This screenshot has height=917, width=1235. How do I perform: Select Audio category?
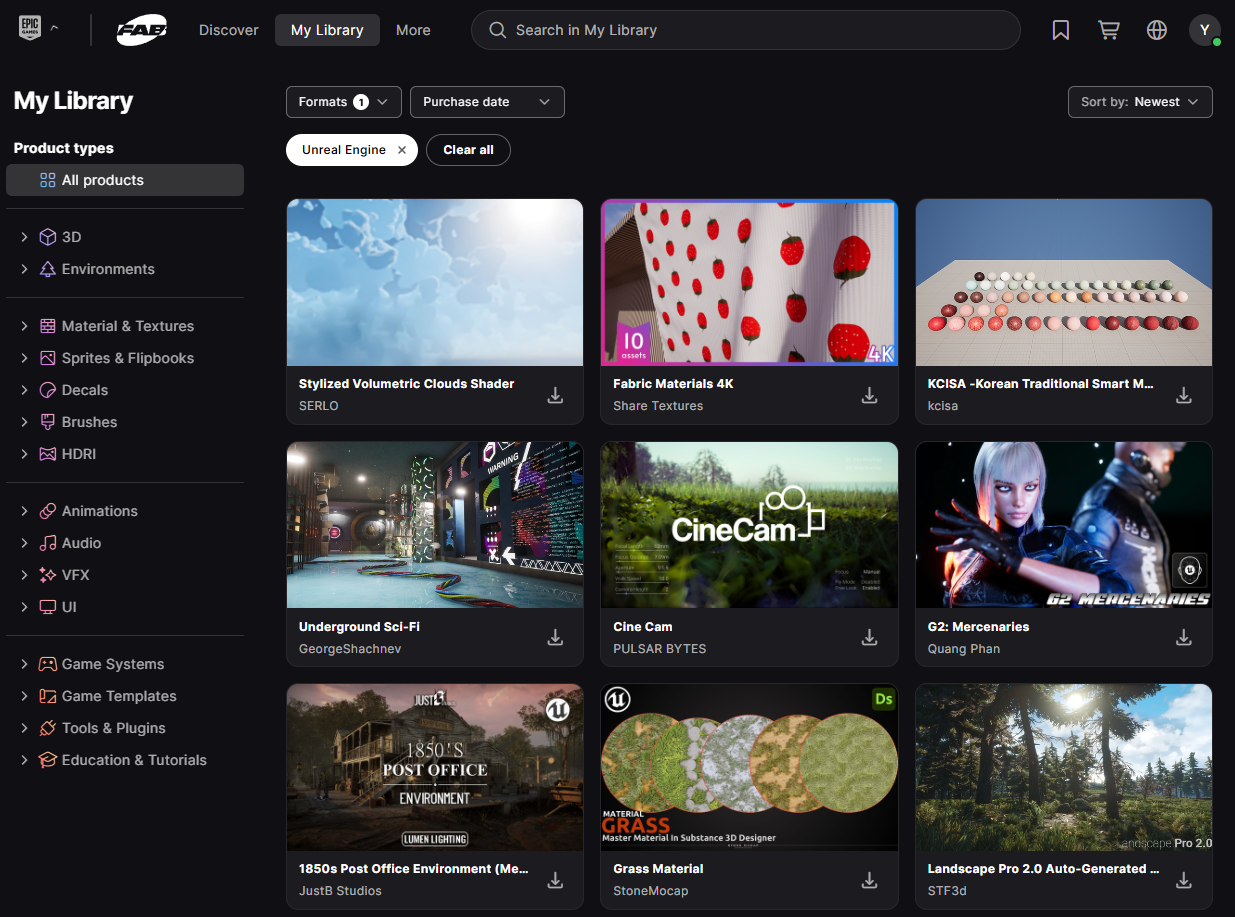click(x=81, y=543)
